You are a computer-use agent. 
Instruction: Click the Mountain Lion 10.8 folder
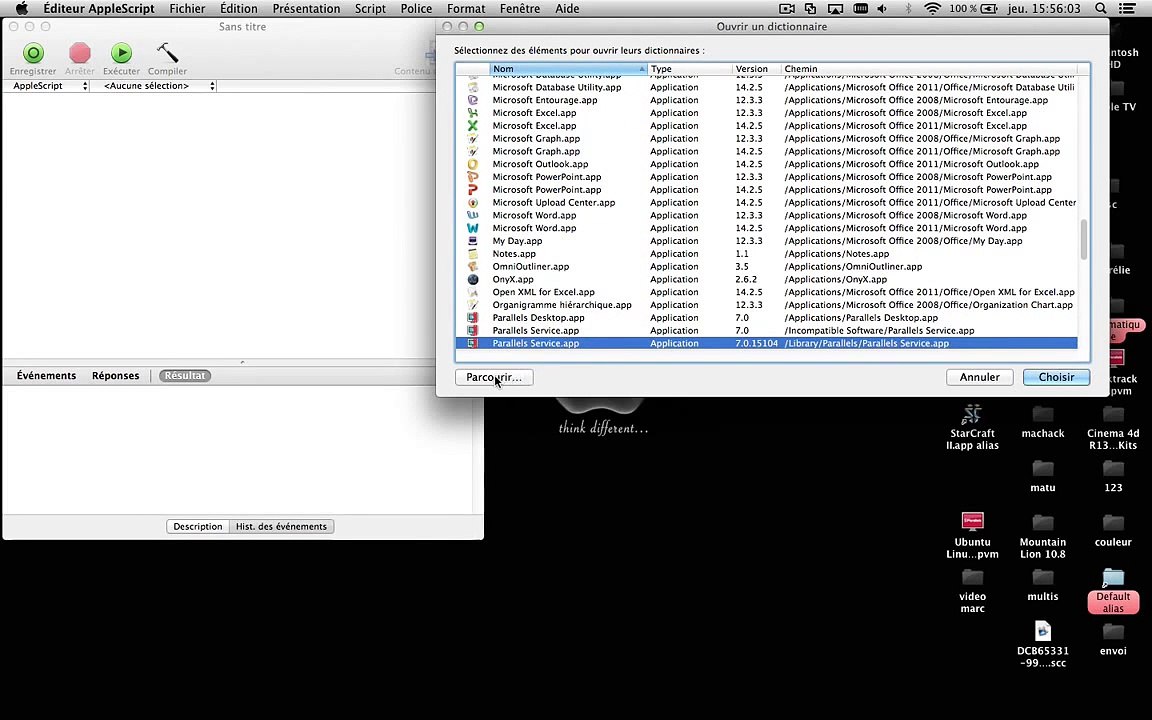click(x=1043, y=522)
